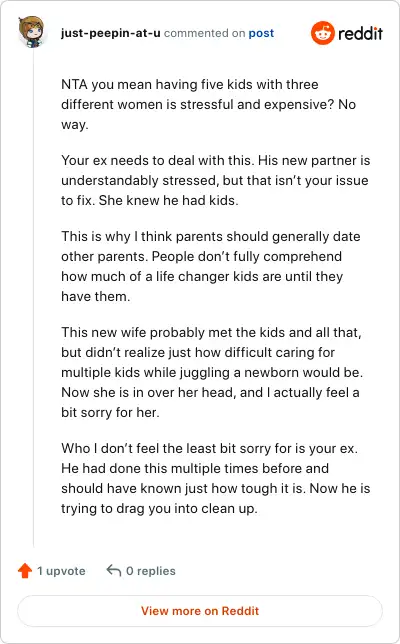Click the "commented on" header text

tap(205, 33)
